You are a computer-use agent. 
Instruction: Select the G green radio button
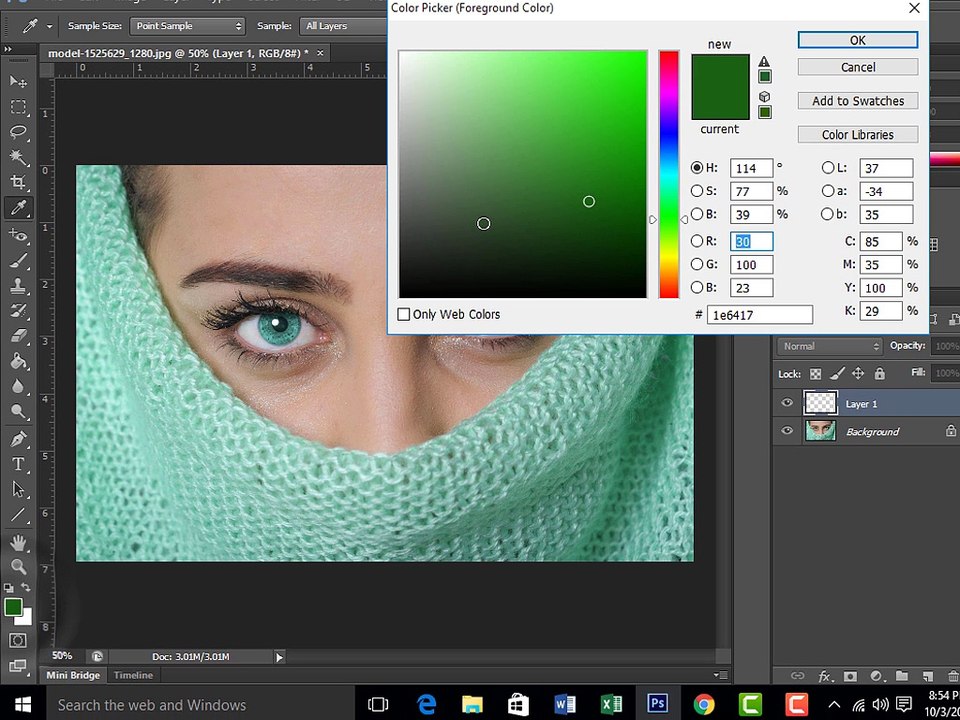click(x=697, y=264)
